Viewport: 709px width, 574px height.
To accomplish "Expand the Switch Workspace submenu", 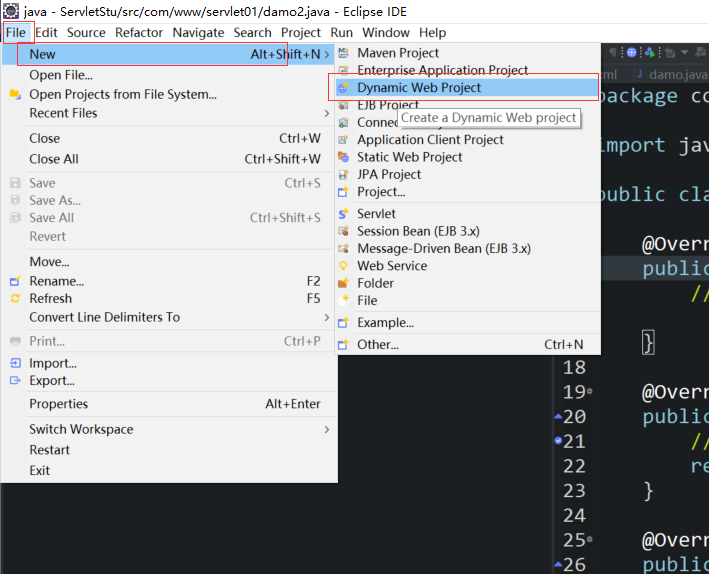I will tap(326, 429).
